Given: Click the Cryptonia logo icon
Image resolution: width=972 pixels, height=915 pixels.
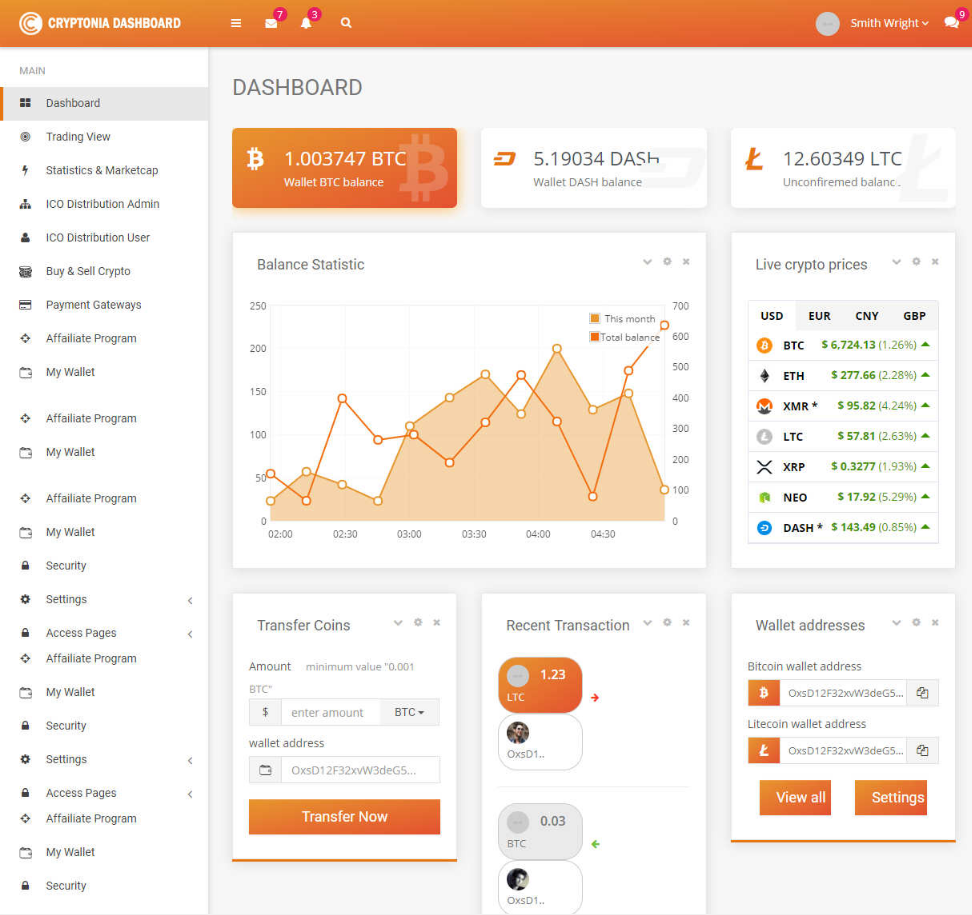Looking at the screenshot, I should (30, 24).
